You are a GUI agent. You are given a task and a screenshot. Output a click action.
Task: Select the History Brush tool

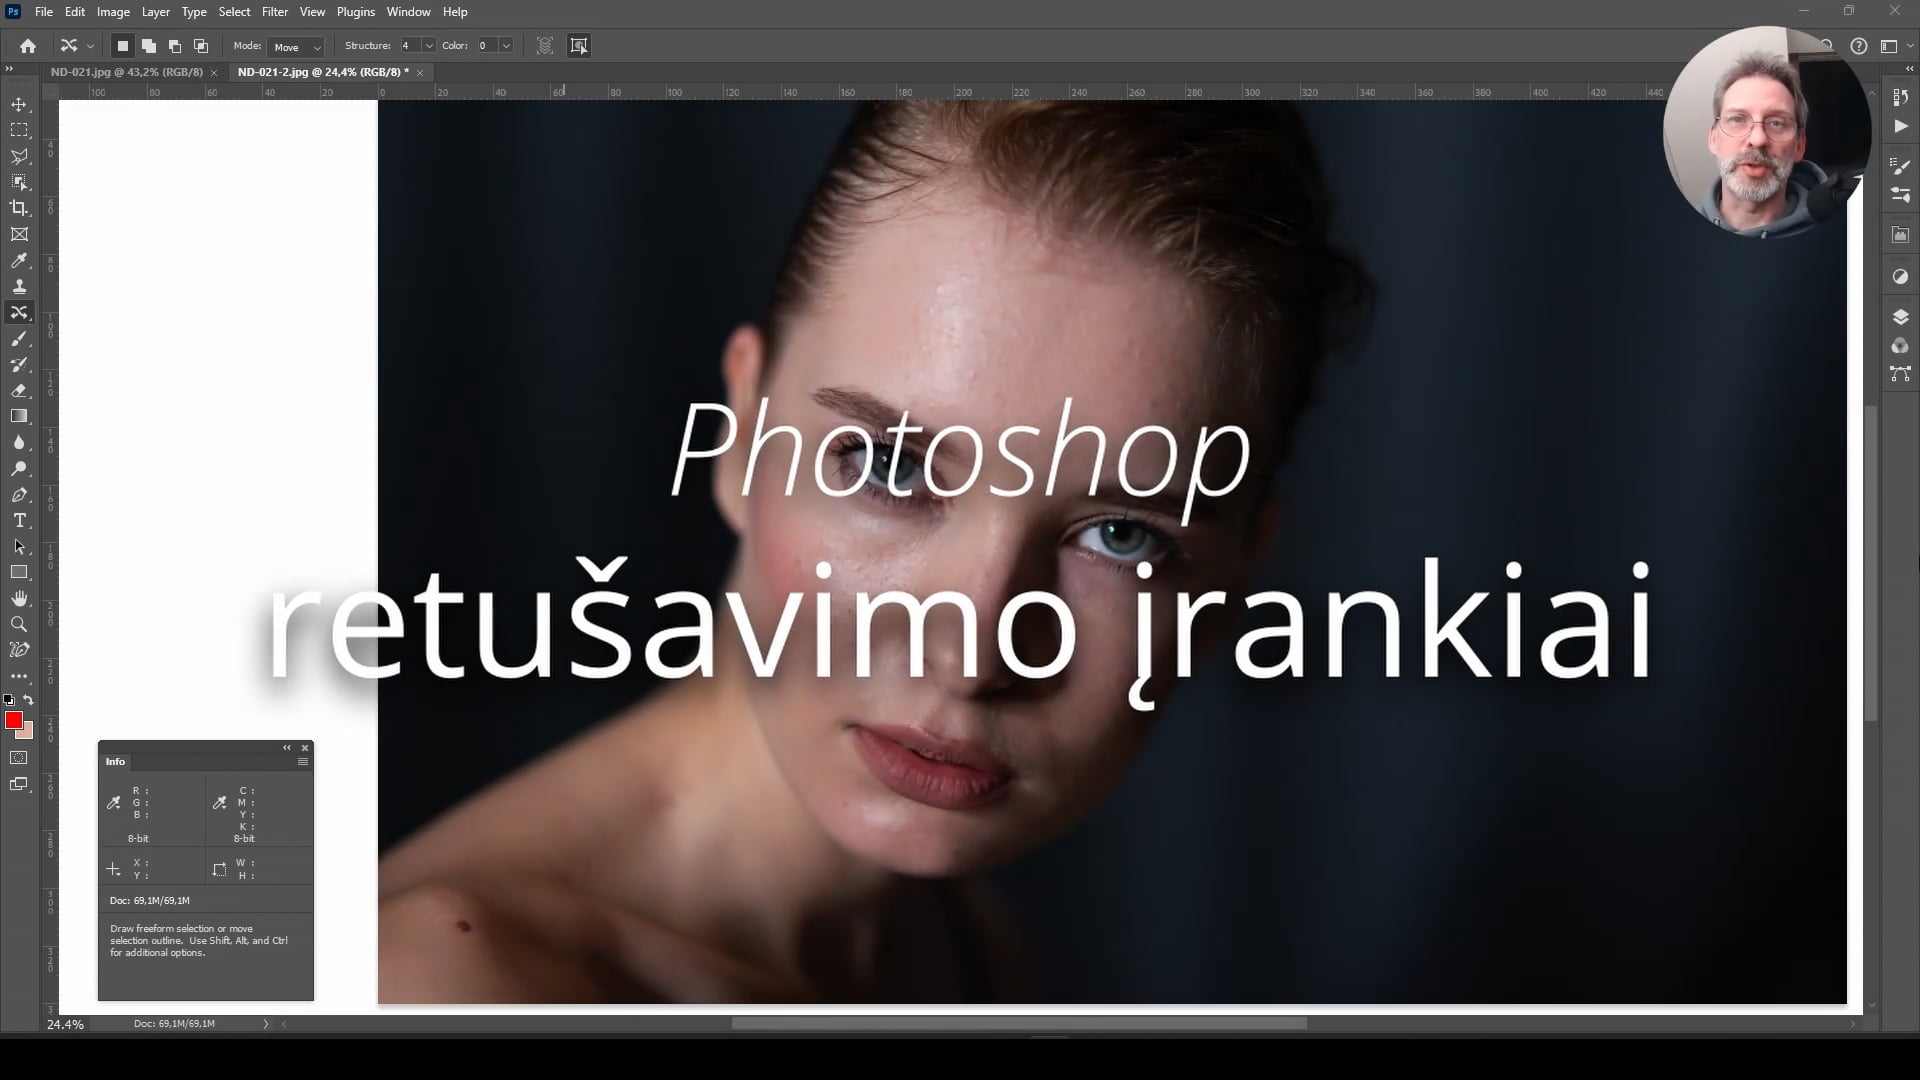coord(19,365)
